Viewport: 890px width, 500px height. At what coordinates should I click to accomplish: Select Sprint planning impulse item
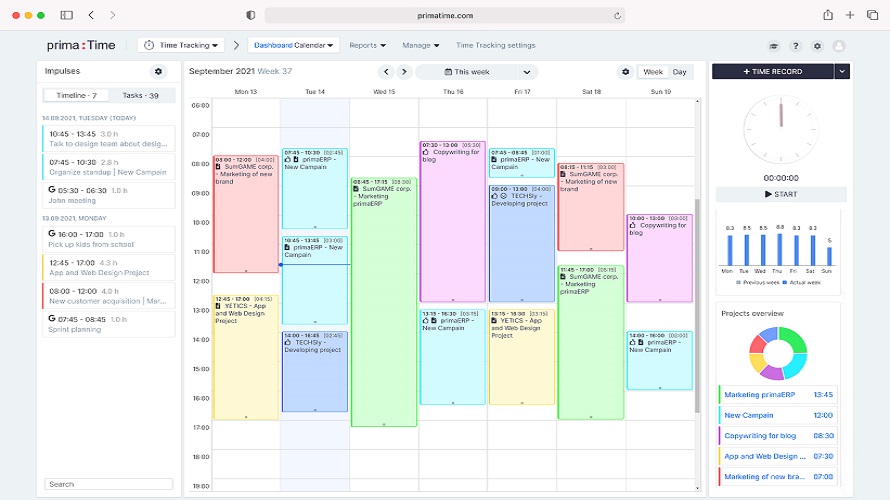tap(108, 324)
